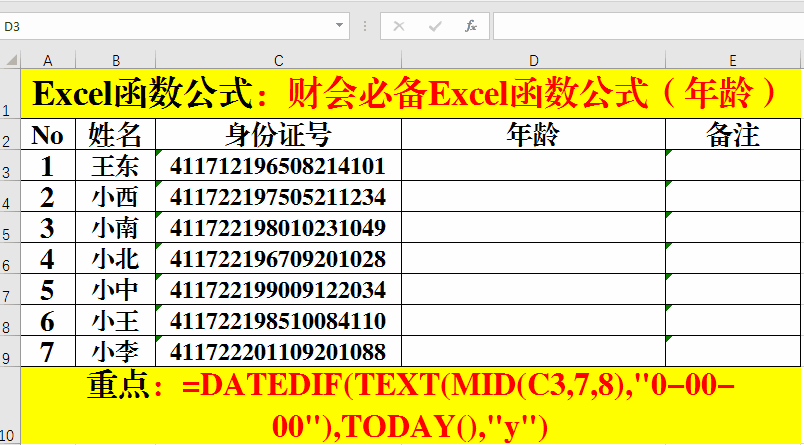804x445 pixels.
Task: Select ID cell 411722201109201088
Action: tap(278, 352)
